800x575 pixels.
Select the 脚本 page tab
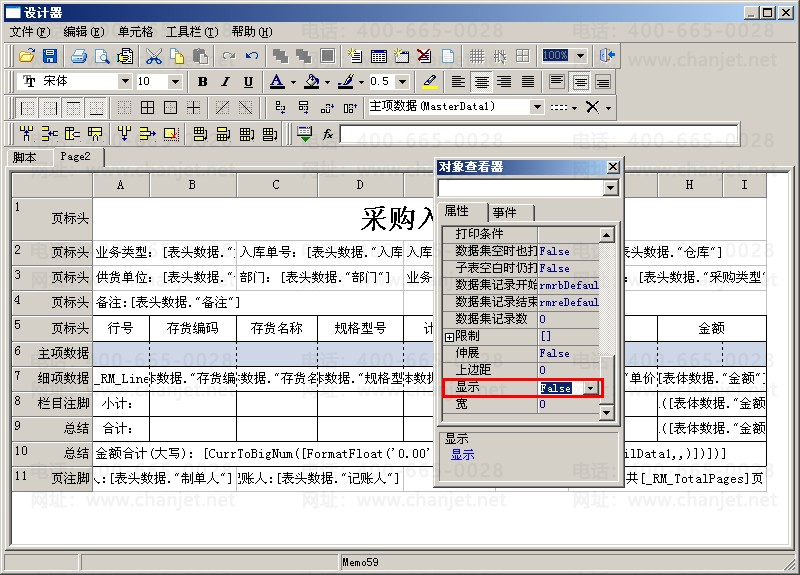[x=25, y=157]
